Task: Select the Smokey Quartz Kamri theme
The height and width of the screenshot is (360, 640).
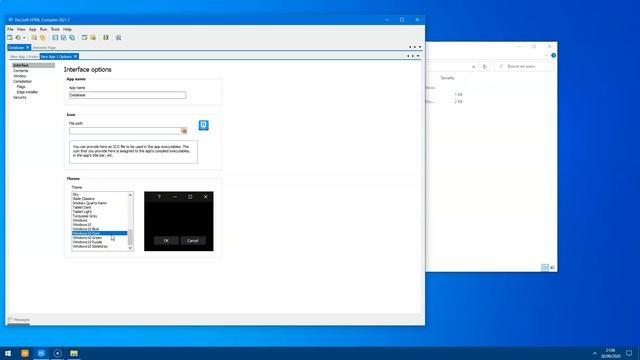Action: [x=90, y=203]
